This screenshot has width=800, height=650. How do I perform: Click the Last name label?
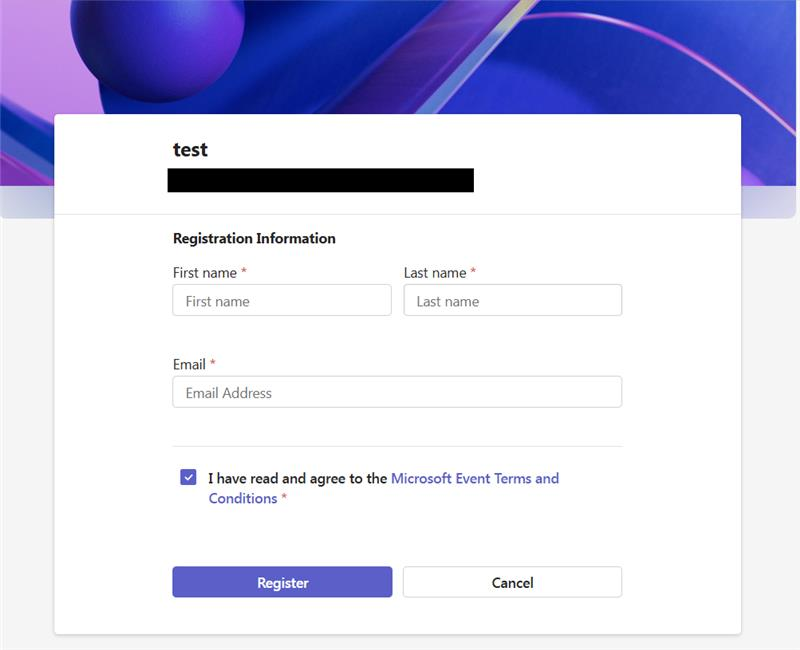click(x=435, y=273)
